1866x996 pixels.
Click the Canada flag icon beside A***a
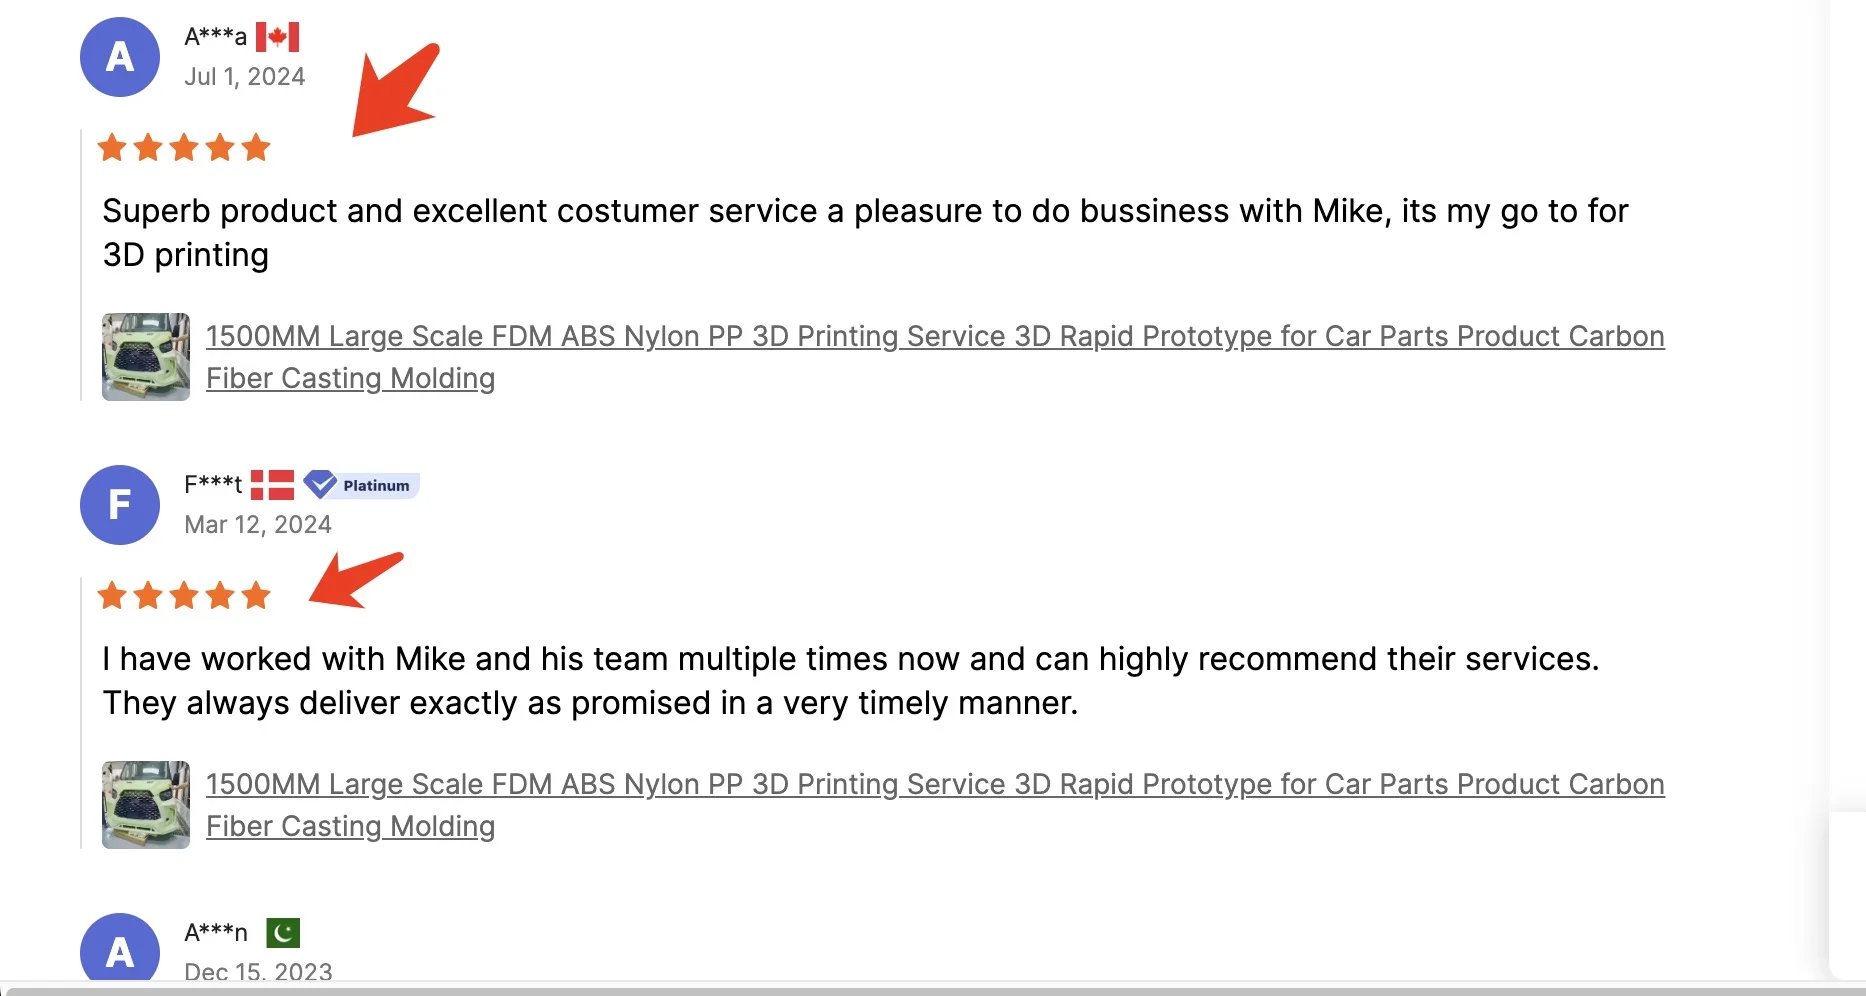(277, 37)
